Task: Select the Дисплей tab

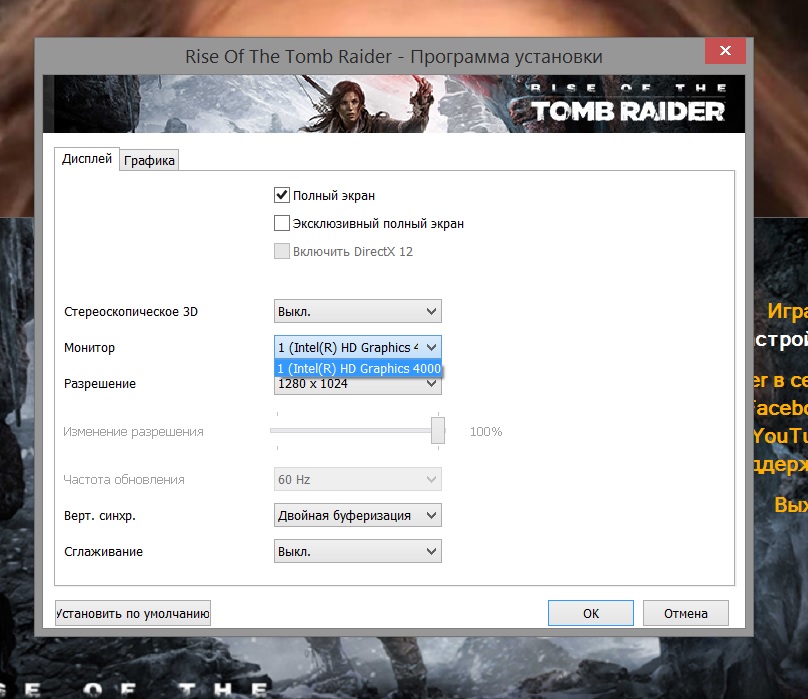Action: [x=87, y=159]
